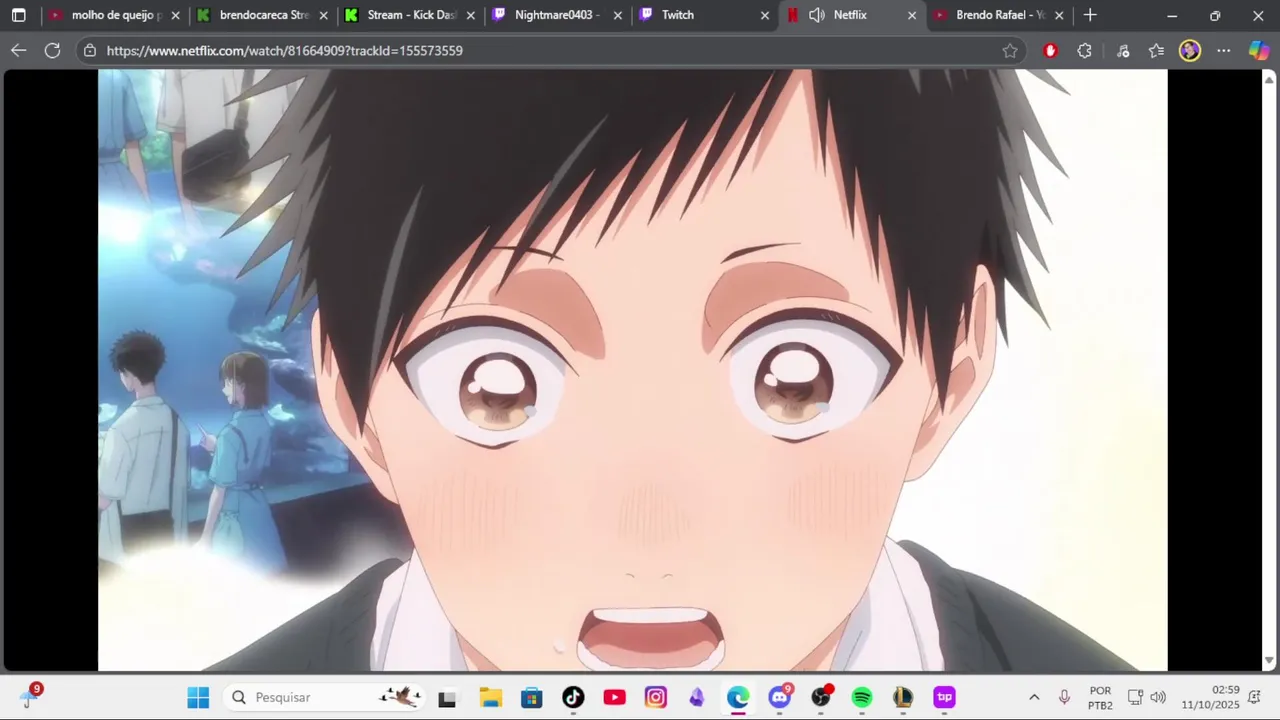Add this page to favorites star
Viewport: 1280px width, 720px height.
(1010, 50)
